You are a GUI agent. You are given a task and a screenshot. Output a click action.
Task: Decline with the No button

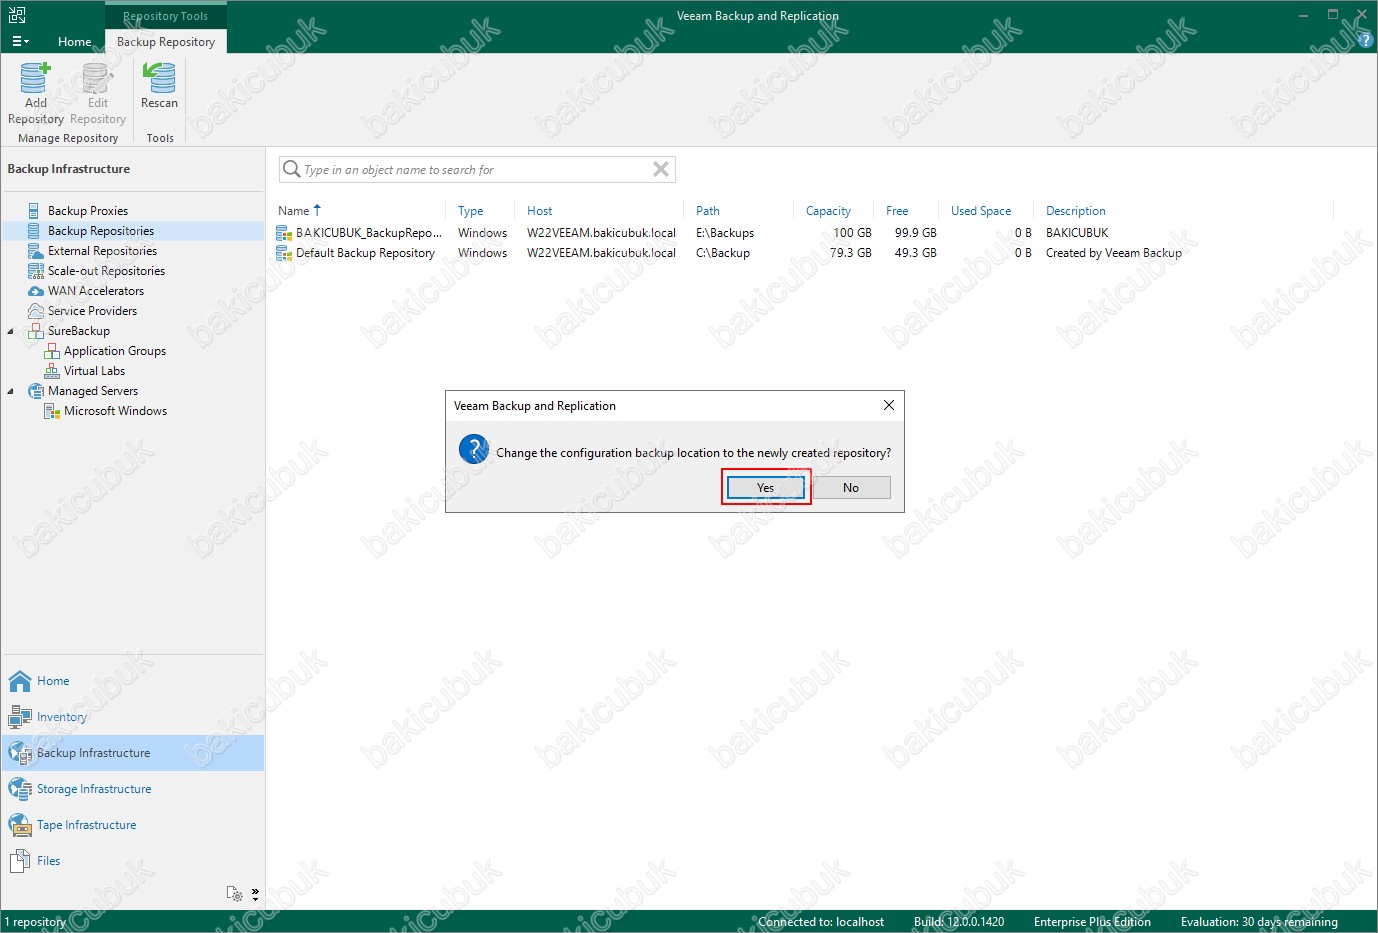click(x=851, y=488)
